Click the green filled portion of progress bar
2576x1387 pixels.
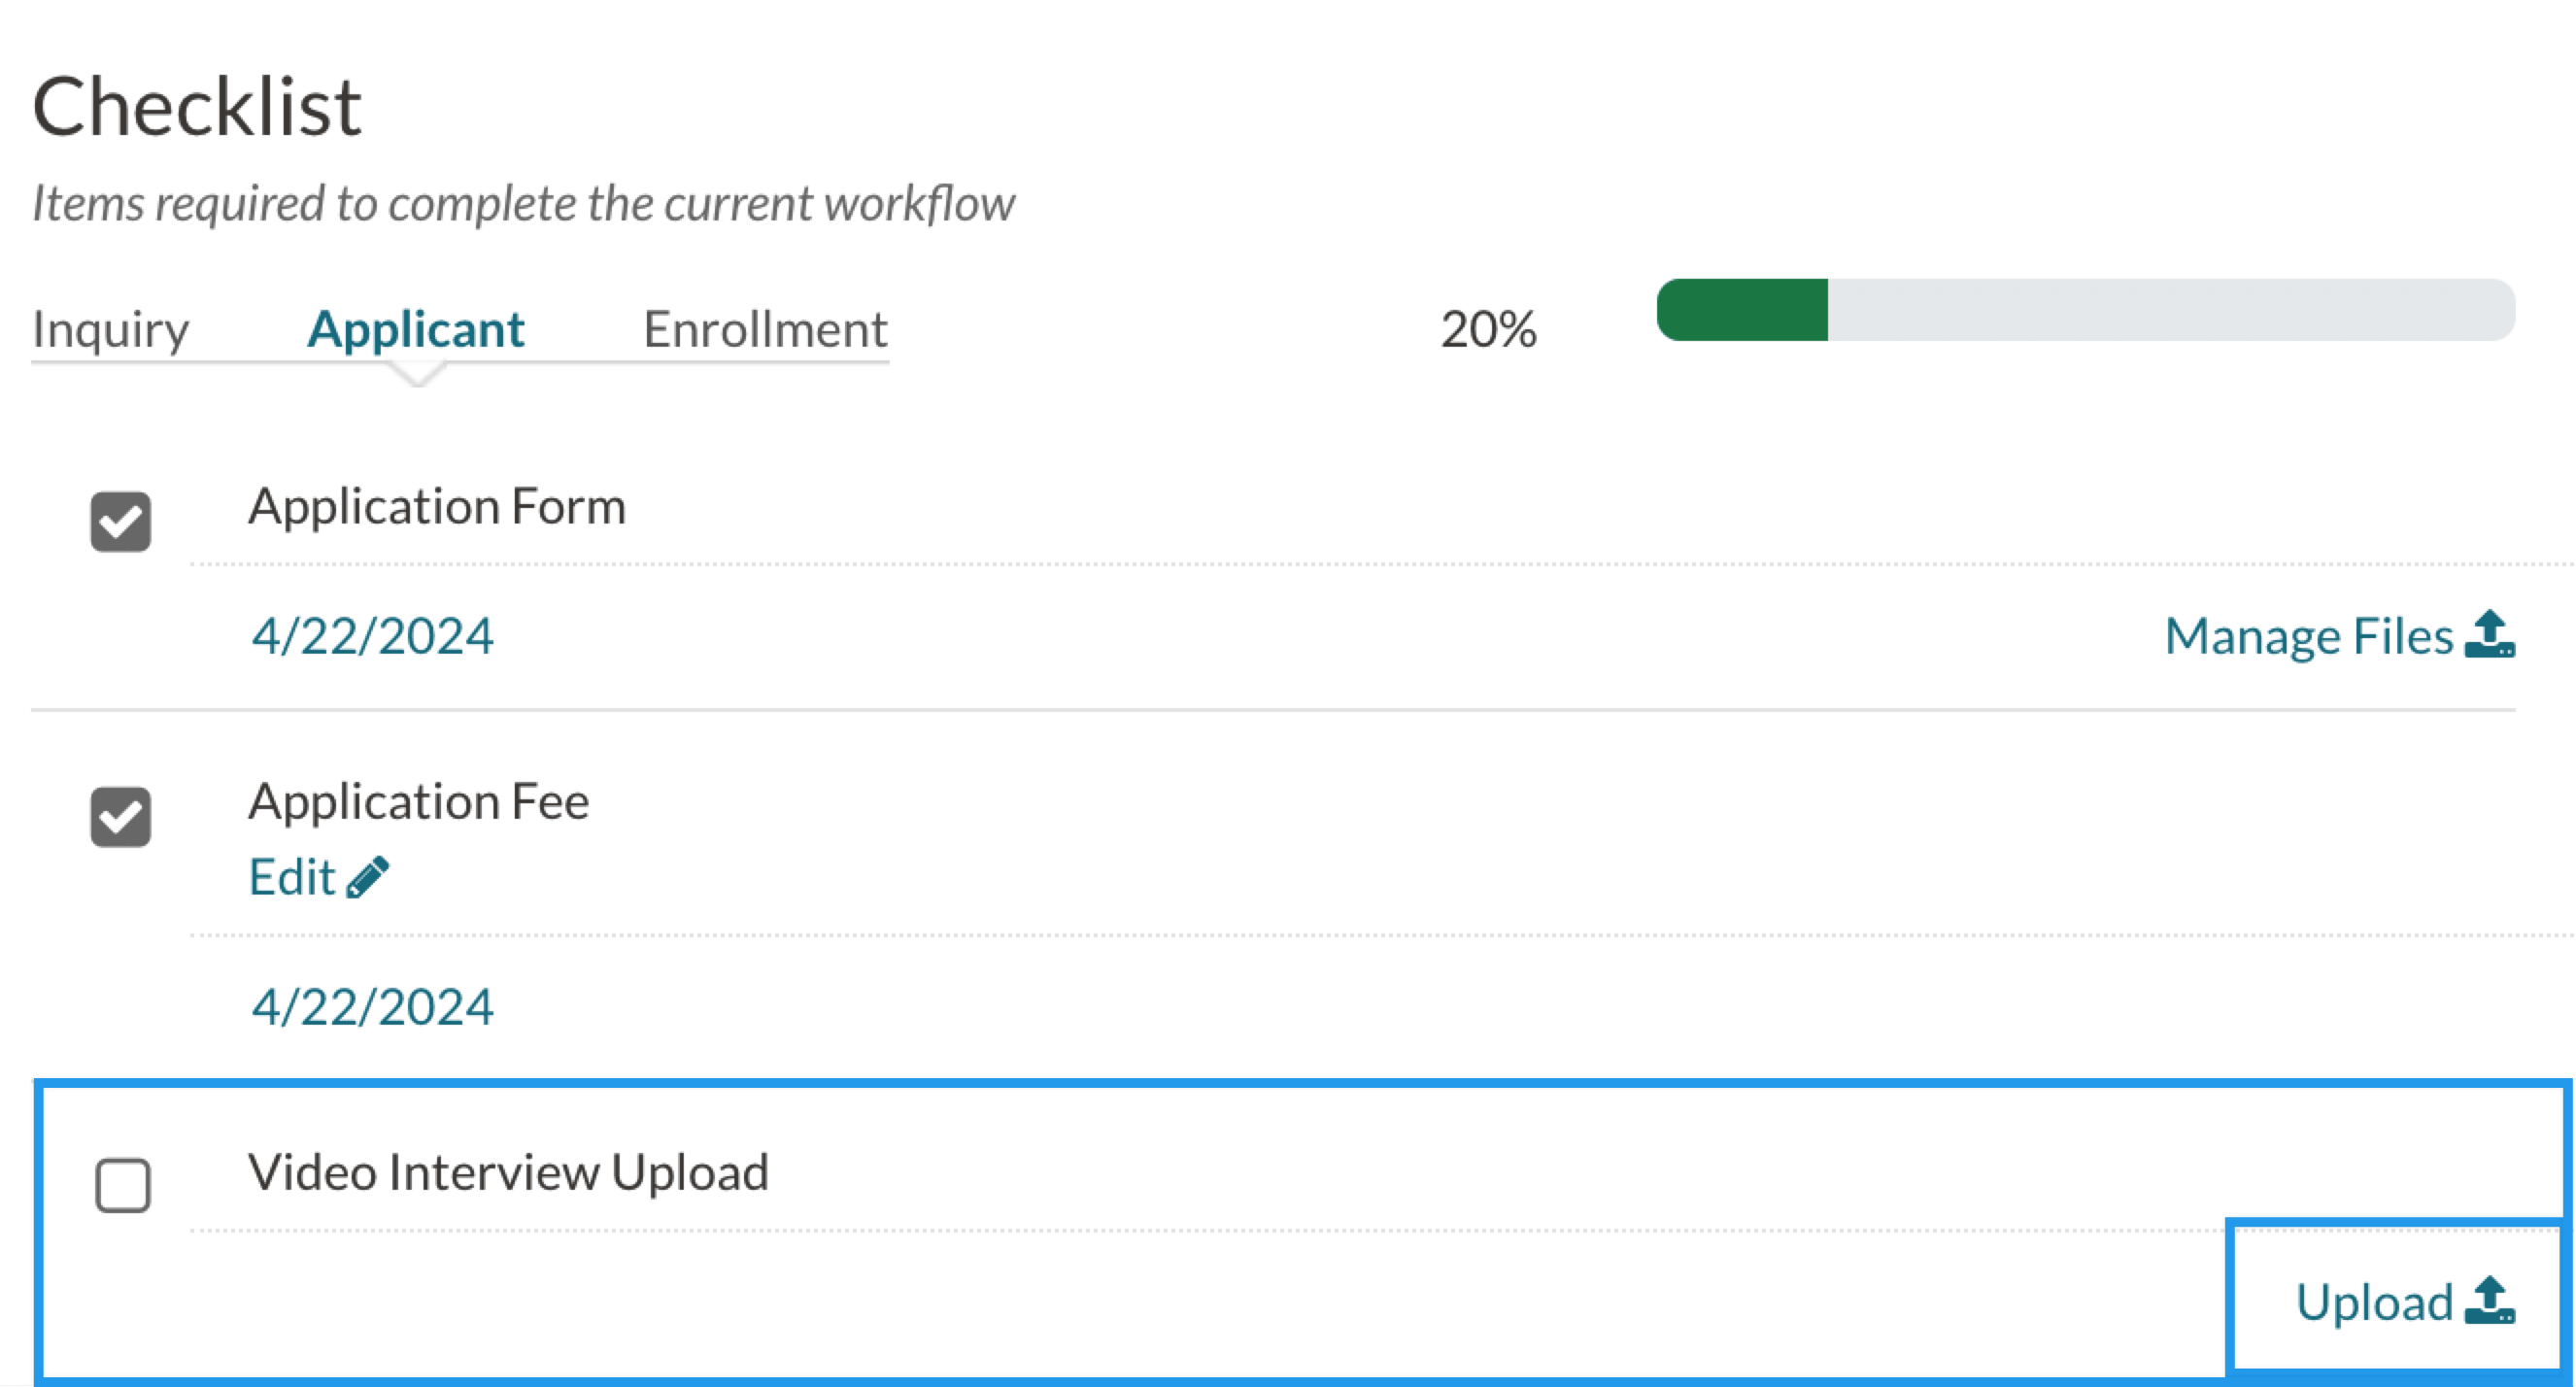(1742, 310)
